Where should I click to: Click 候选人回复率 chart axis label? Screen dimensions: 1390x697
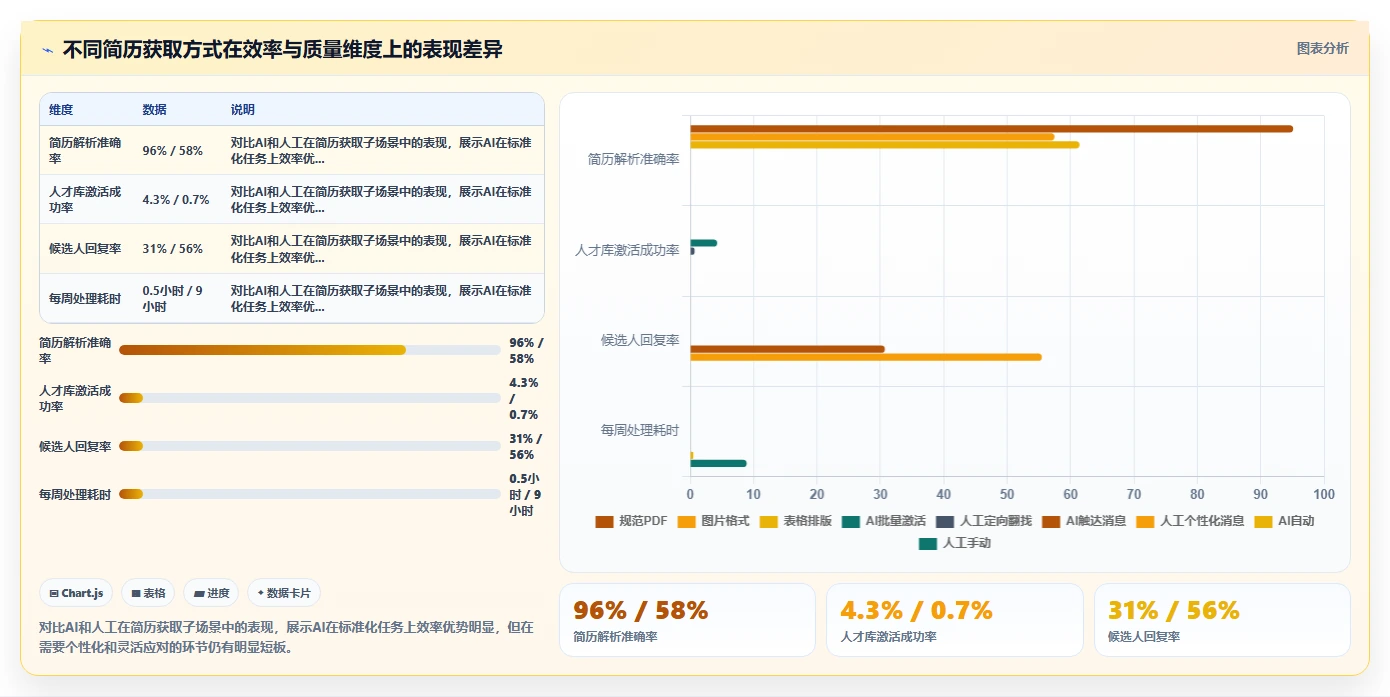click(640, 340)
